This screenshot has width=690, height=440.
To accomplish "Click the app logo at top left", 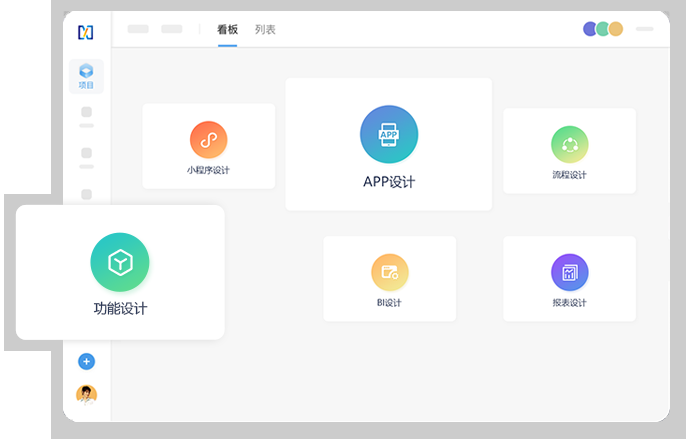I will click(x=86, y=32).
